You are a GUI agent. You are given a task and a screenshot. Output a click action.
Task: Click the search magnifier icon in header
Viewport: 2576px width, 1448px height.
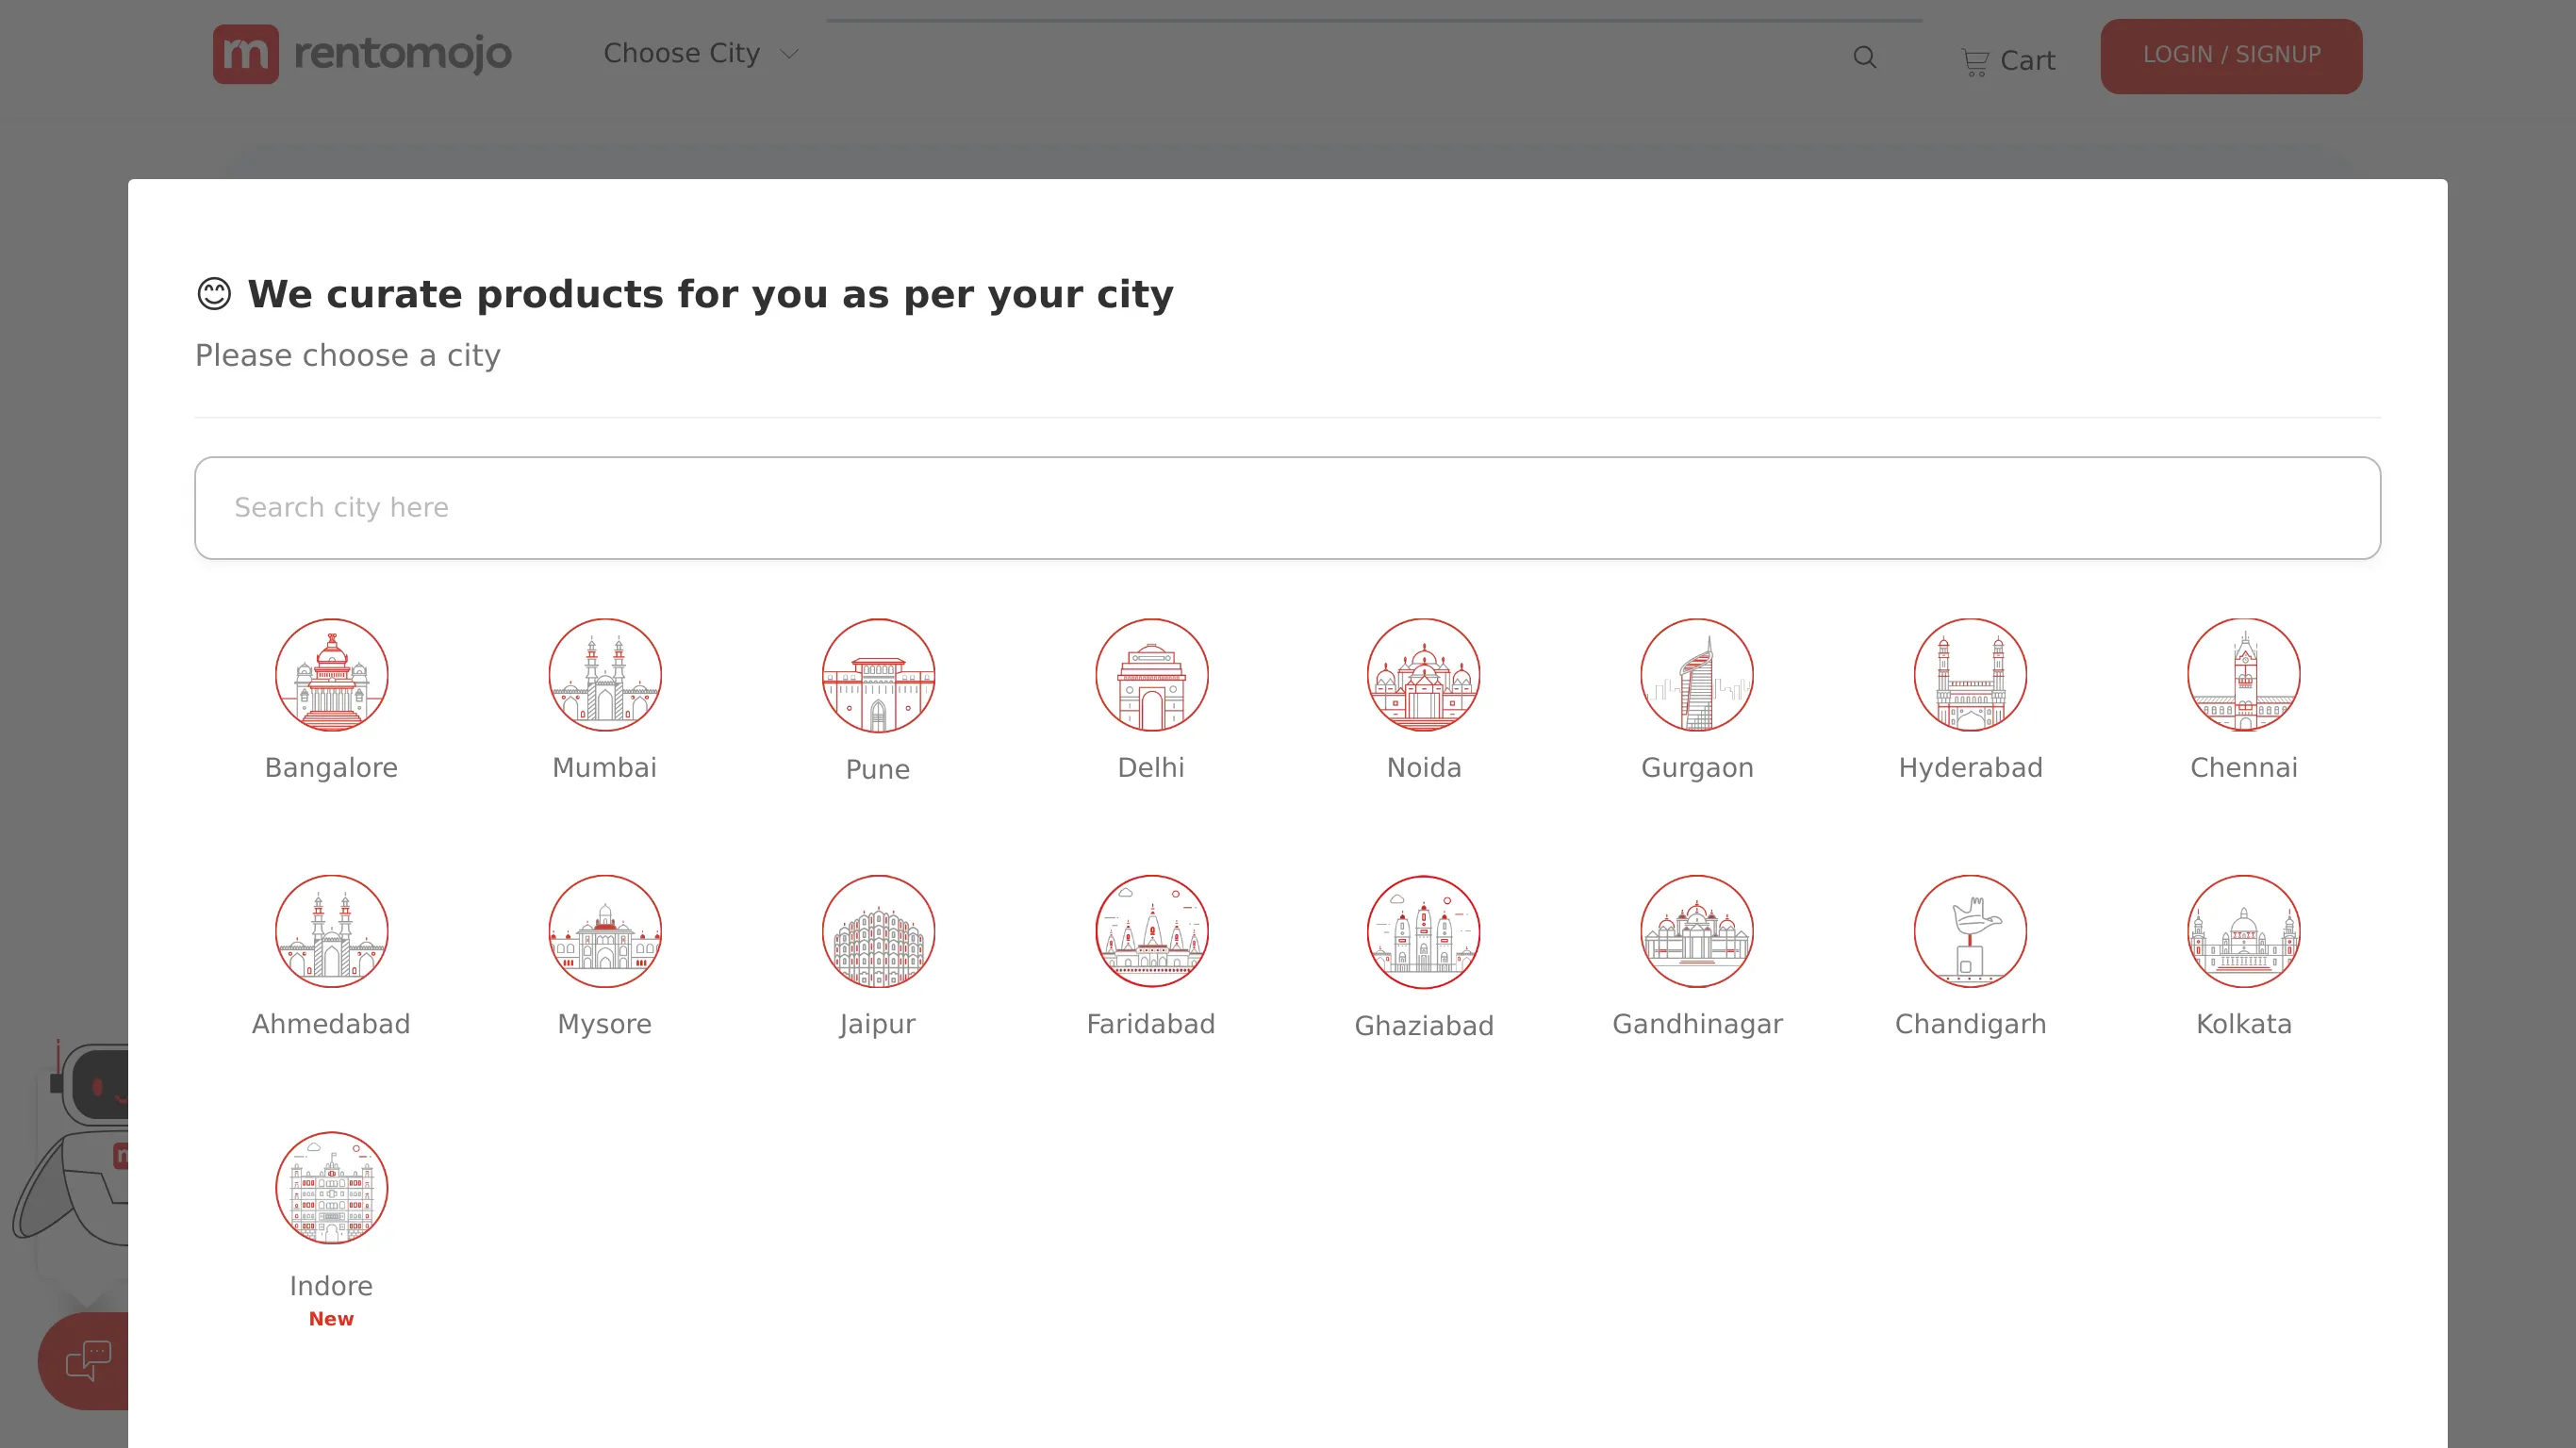click(x=1865, y=58)
